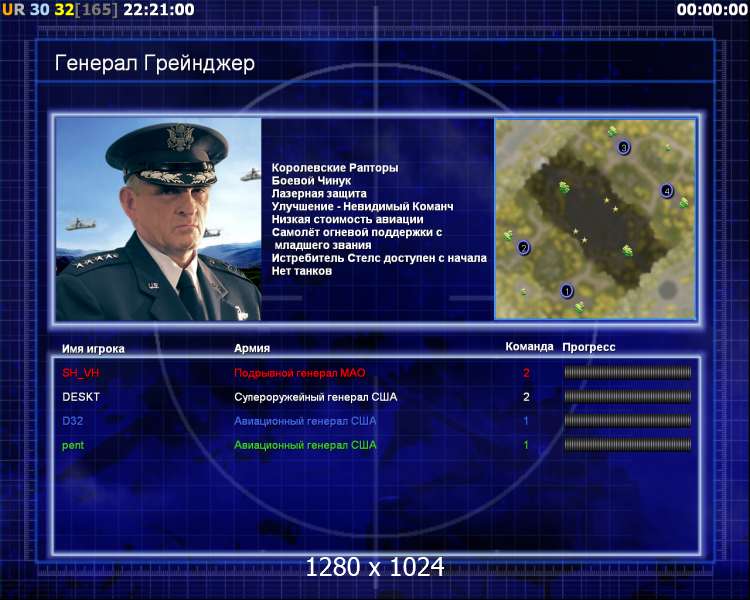
Task: Click the load progress bar for pent
Action: click(x=628, y=445)
